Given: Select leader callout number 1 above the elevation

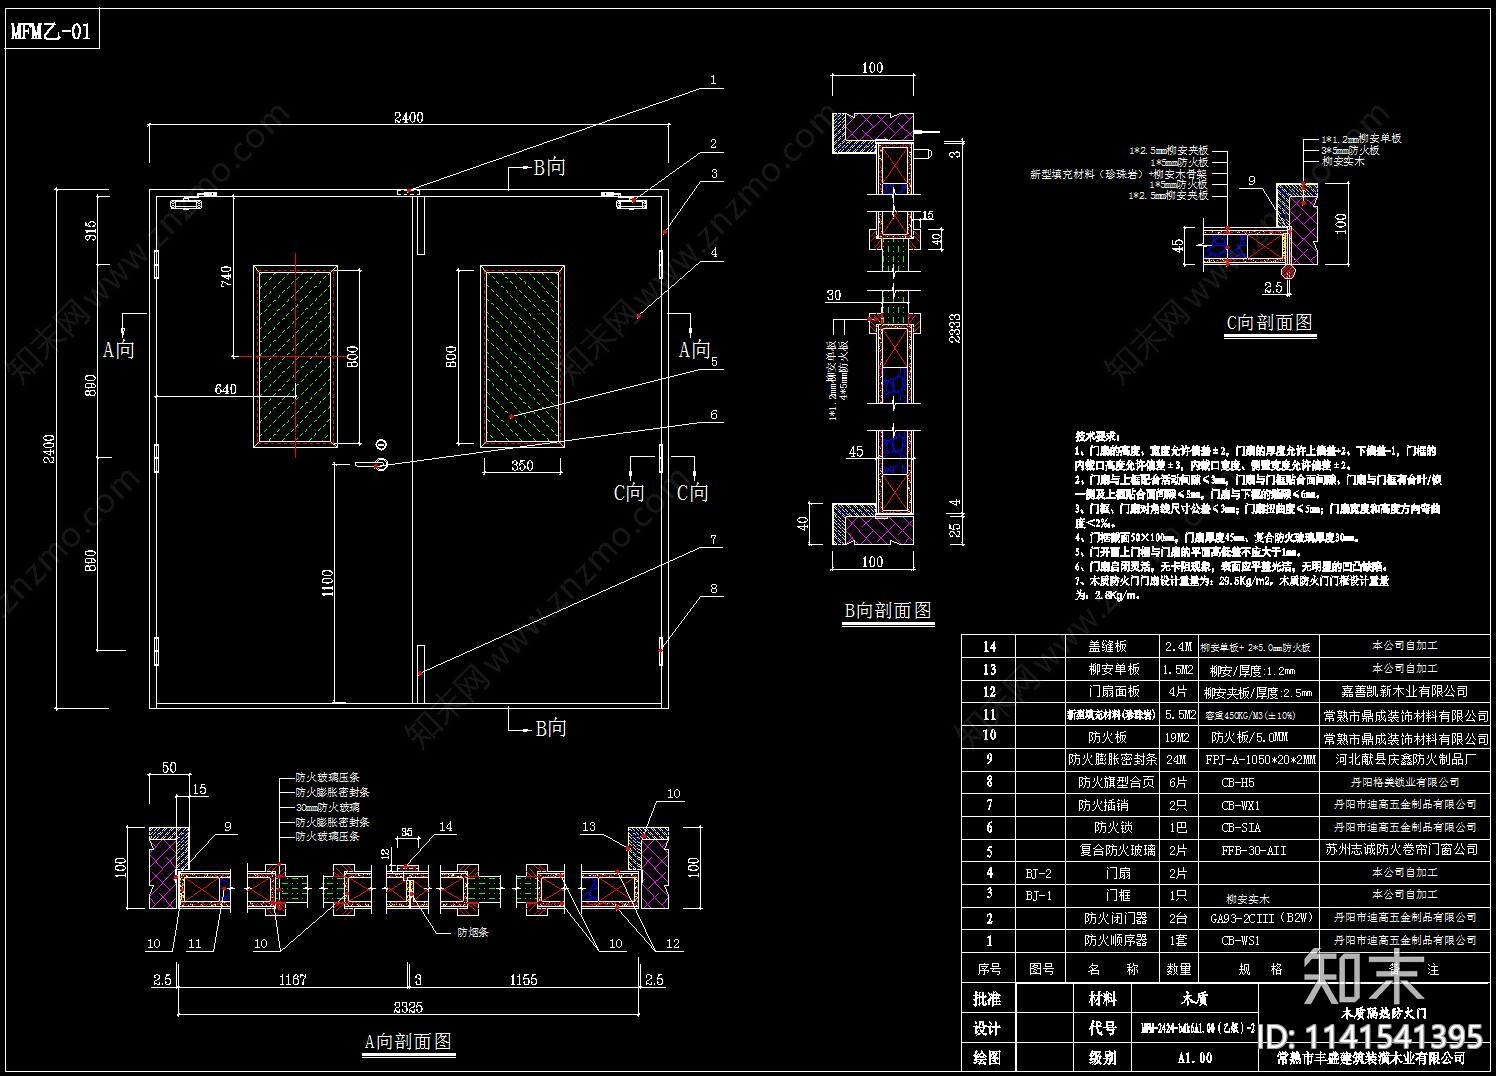Looking at the screenshot, I should pyautogui.click(x=713, y=79).
